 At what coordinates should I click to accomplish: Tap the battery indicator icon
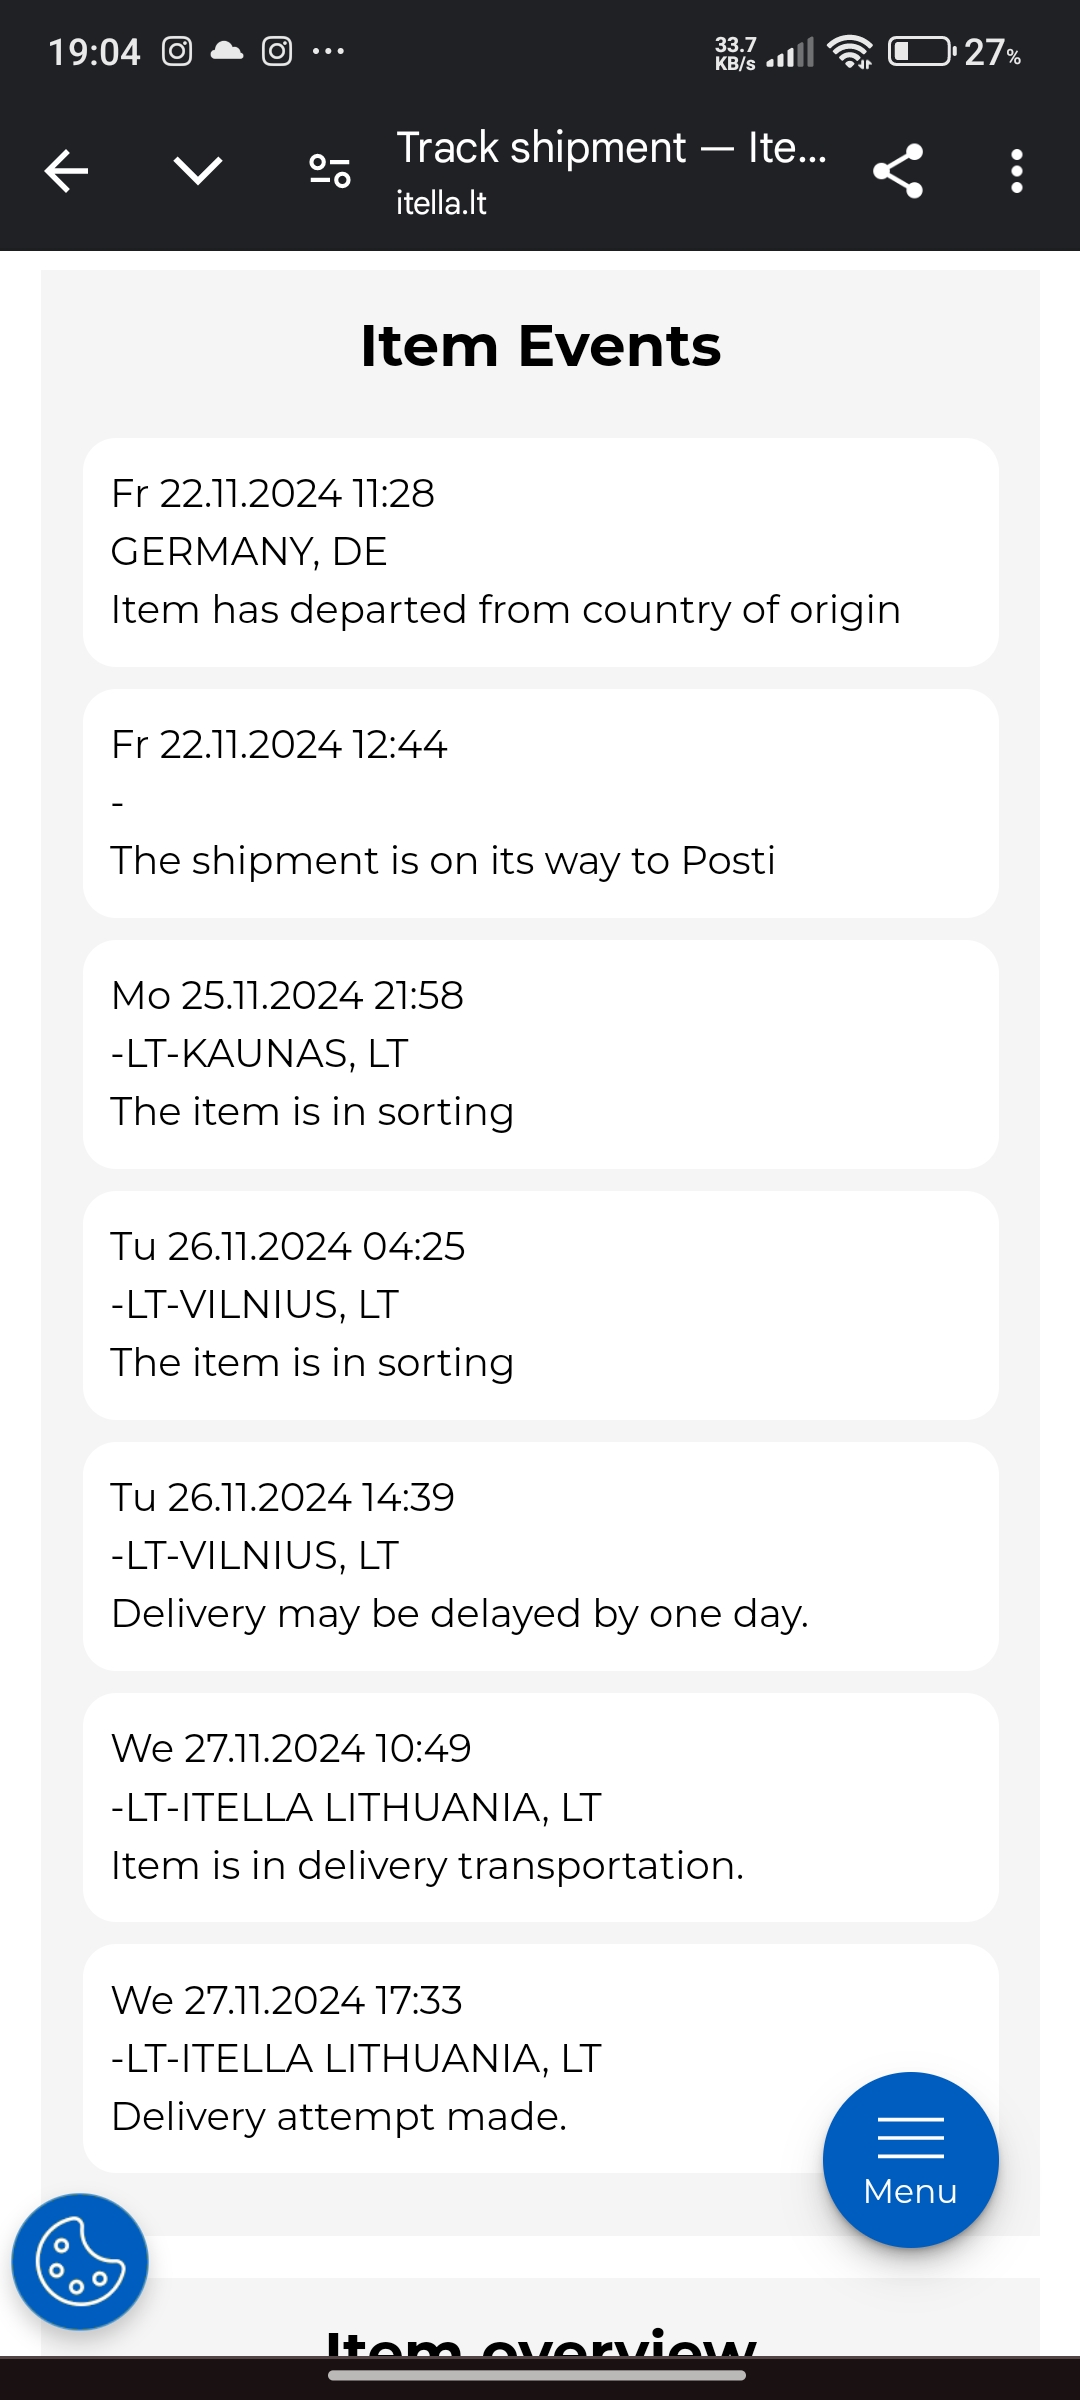point(920,51)
